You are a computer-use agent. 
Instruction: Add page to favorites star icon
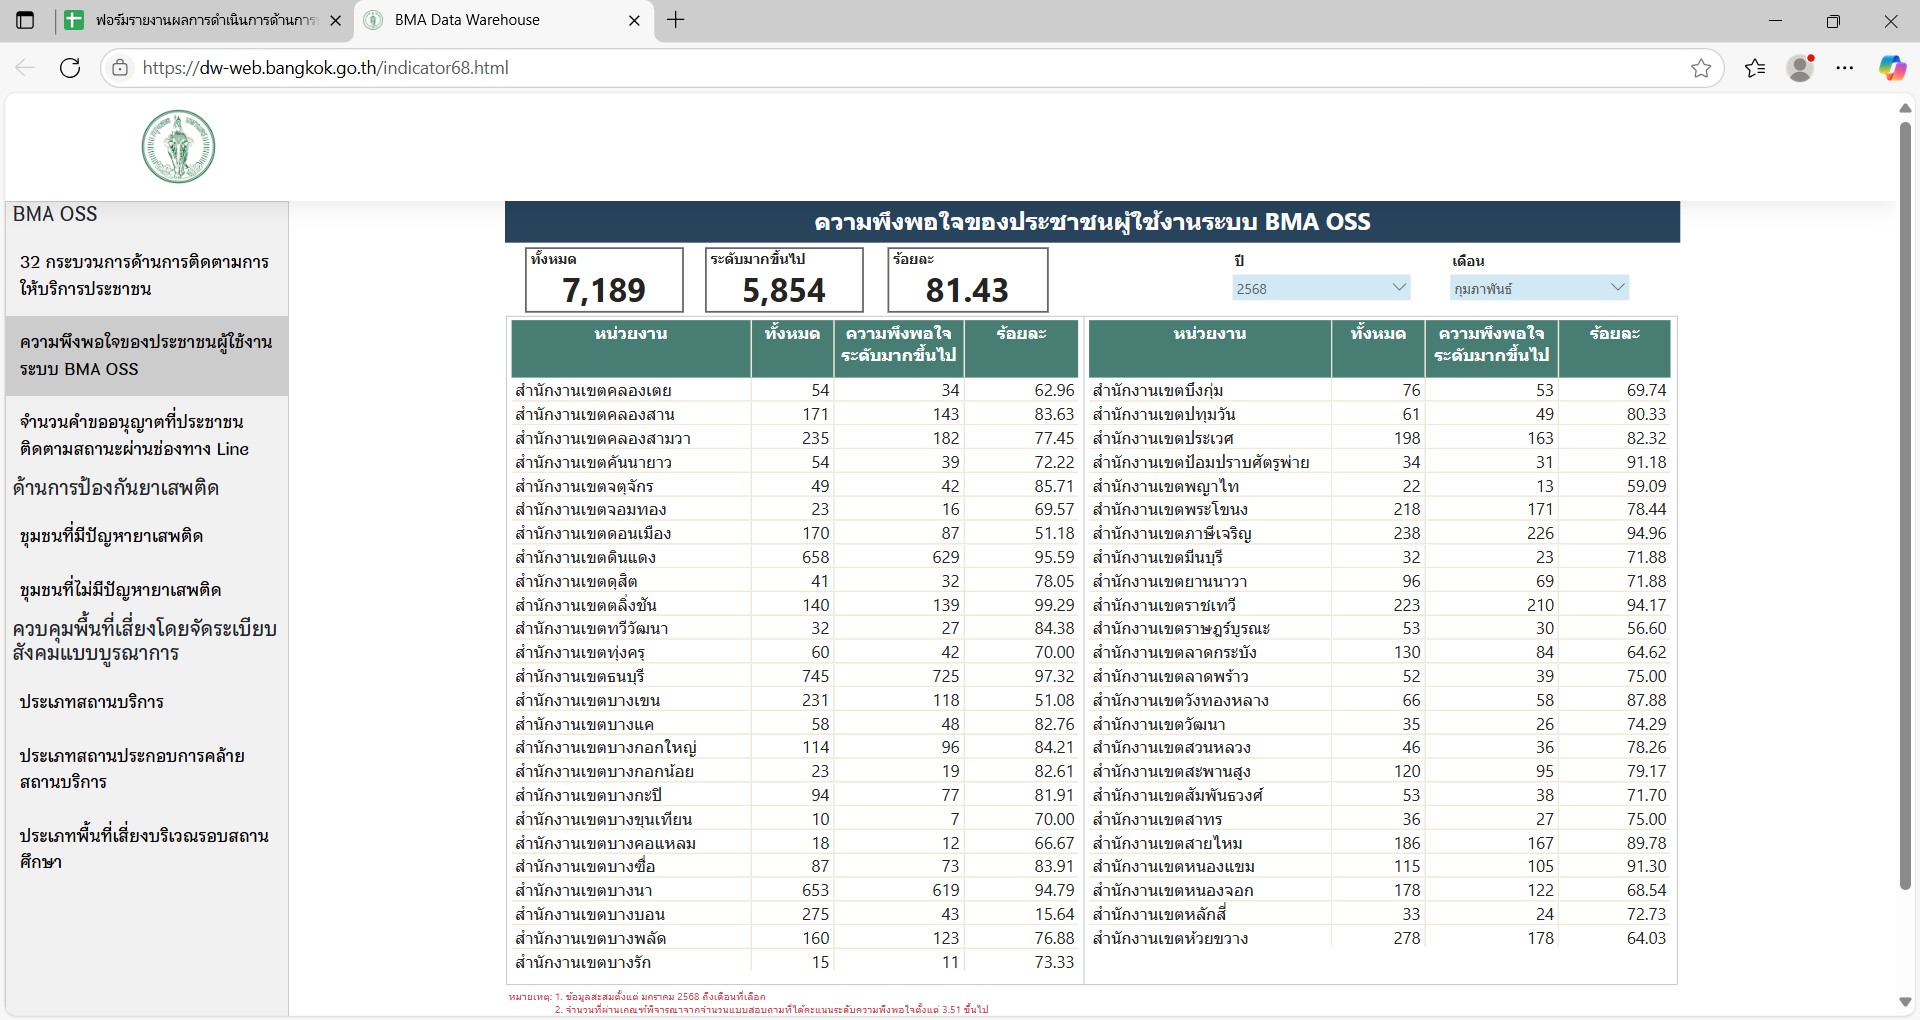pos(1701,68)
